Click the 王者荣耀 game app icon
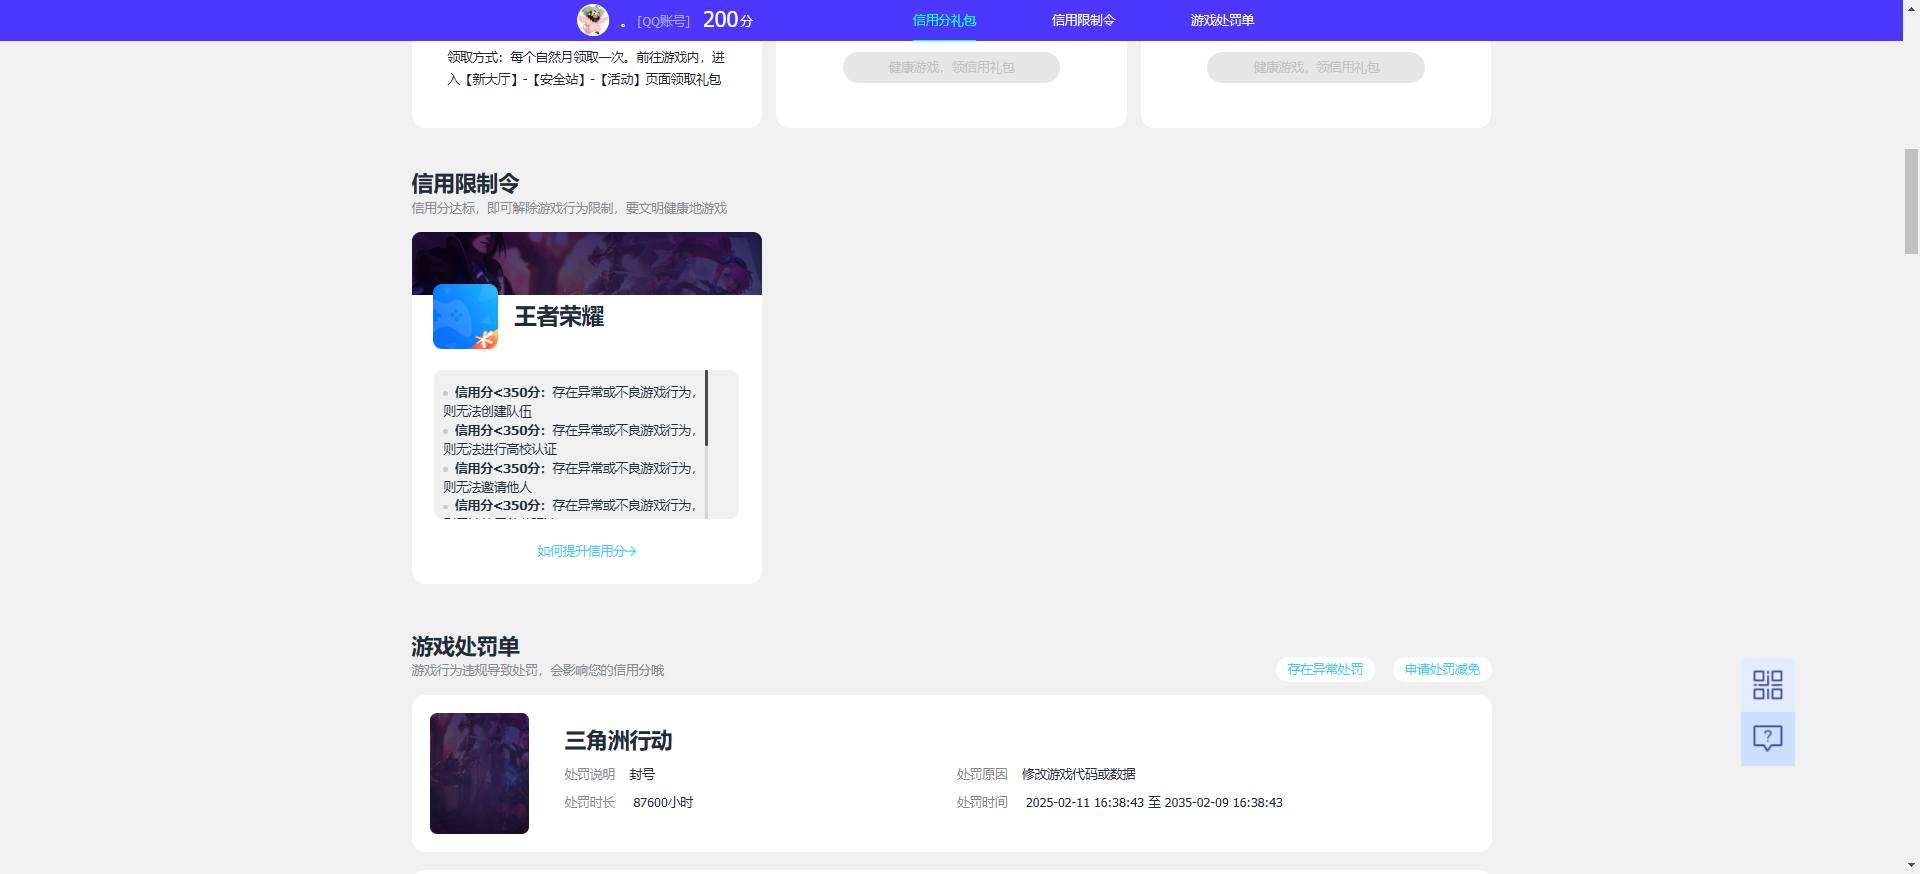The width and height of the screenshot is (1920, 874). [x=465, y=316]
